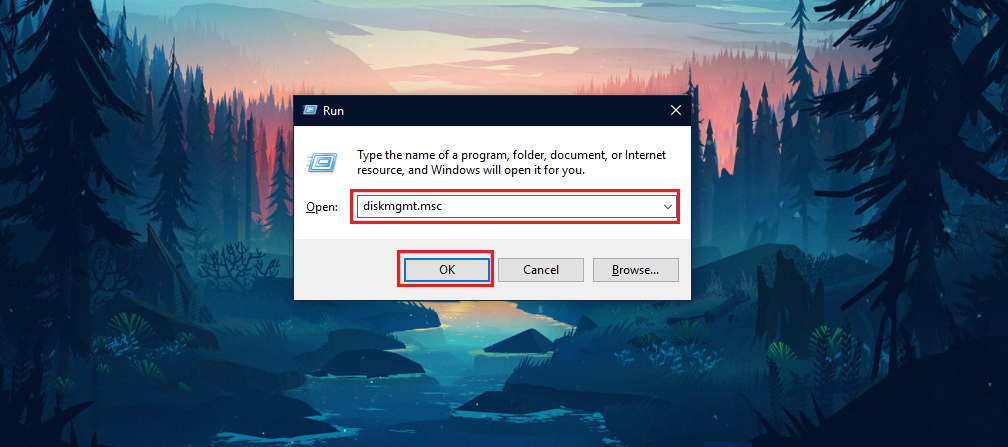Click the "Type the name of a program" text line

coord(511,155)
